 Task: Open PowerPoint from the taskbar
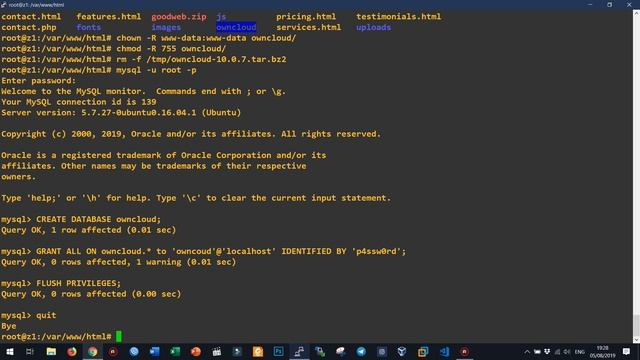(196, 351)
